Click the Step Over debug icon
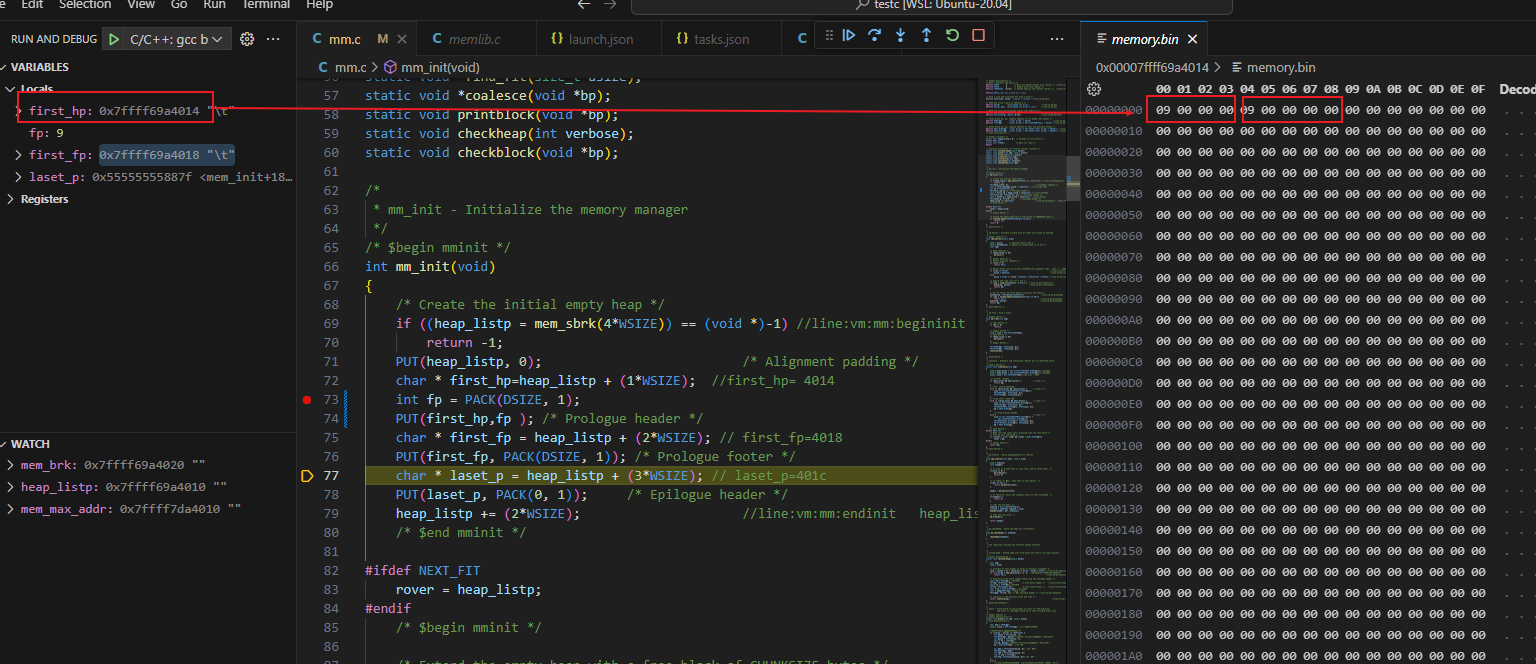The image size is (1536, 664). click(x=875, y=36)
